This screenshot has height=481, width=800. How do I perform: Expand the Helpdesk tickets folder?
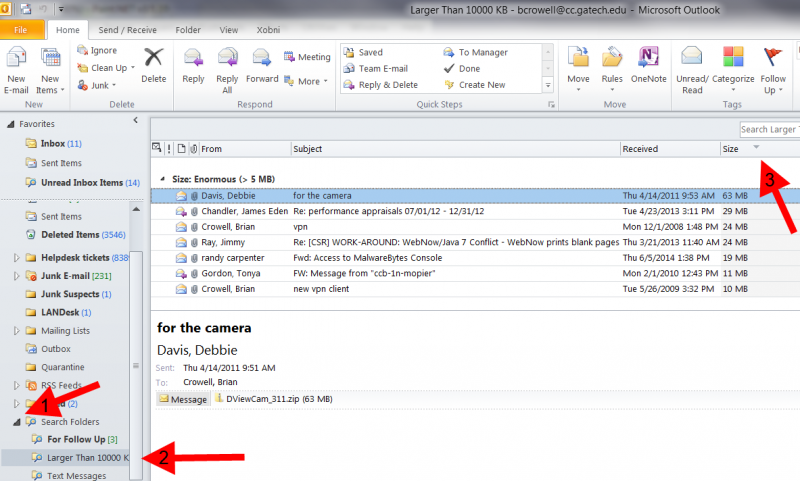pyautogui.click(x=16, y=258)
